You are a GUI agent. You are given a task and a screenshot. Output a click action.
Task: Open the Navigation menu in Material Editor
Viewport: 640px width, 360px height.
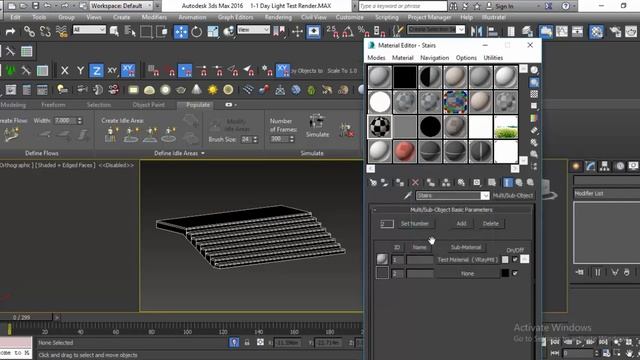tap(434, 58)
